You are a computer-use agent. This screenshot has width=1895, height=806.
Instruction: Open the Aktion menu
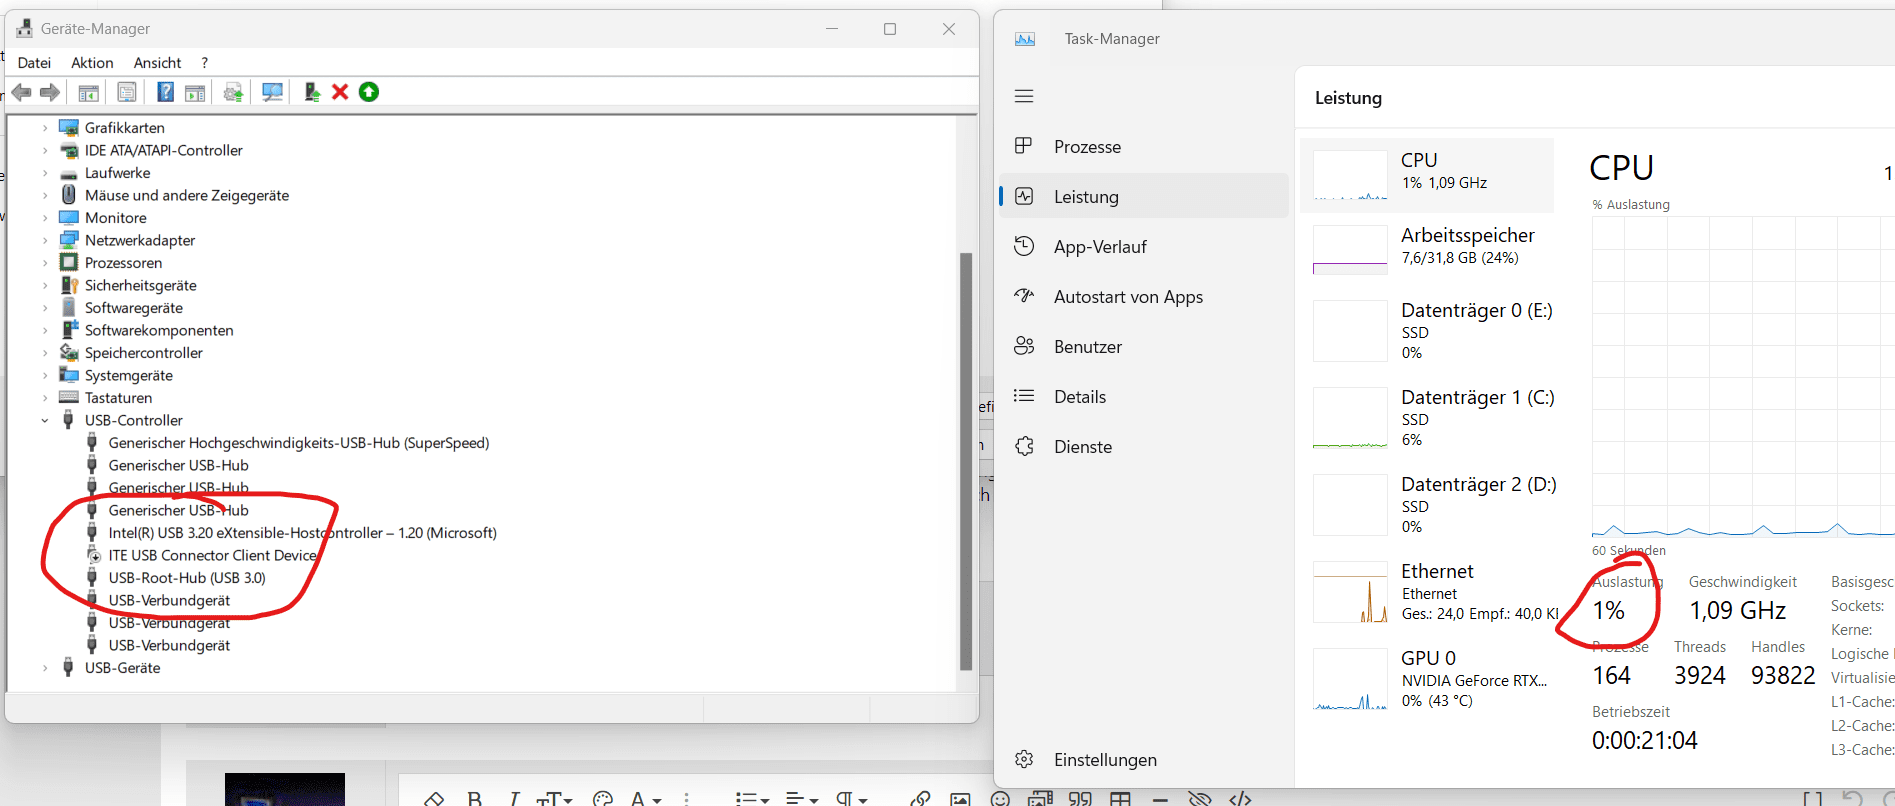point(92,62)
